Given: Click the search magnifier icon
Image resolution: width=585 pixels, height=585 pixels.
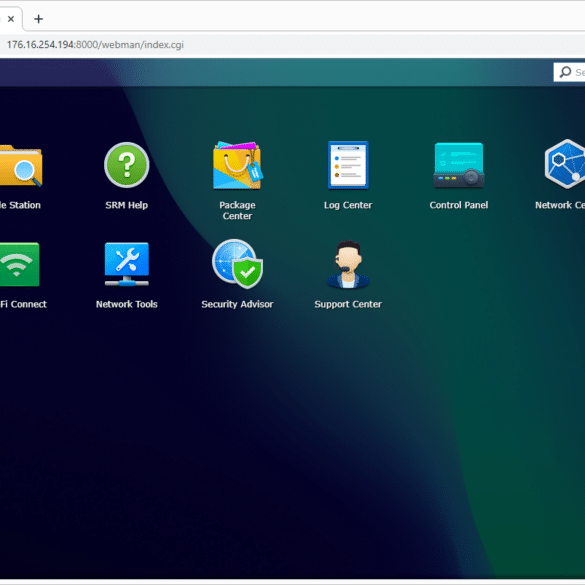Looking at the screenshot, I should [x=565, y=72].
